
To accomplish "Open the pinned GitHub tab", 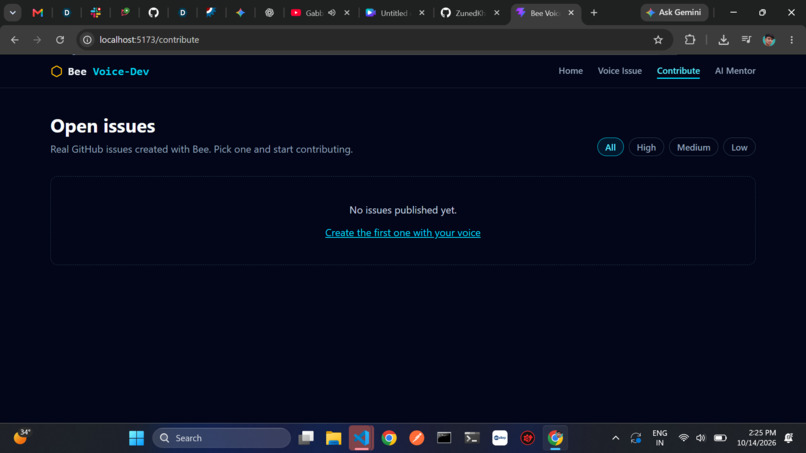I will 153,13.
